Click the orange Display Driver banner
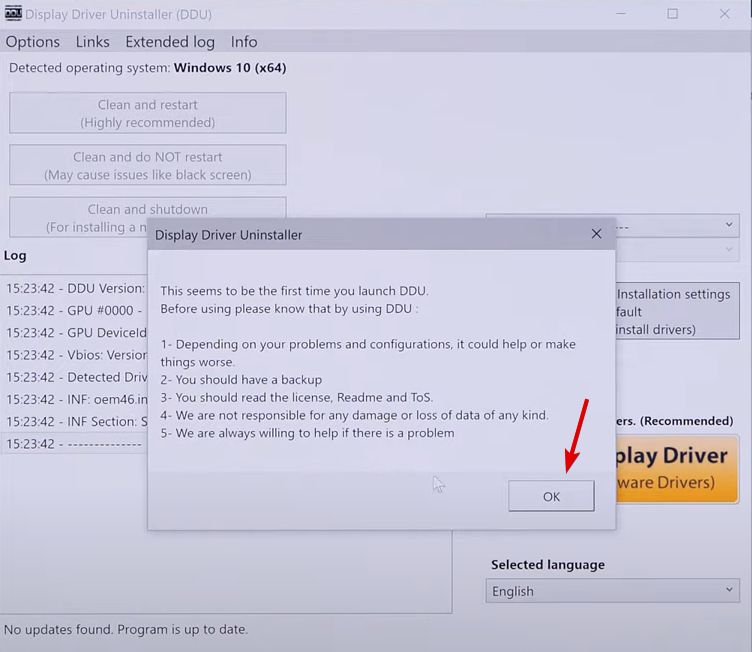Viewport: 752px width, 652px height. pyautogui.click(x=677, y=468)
